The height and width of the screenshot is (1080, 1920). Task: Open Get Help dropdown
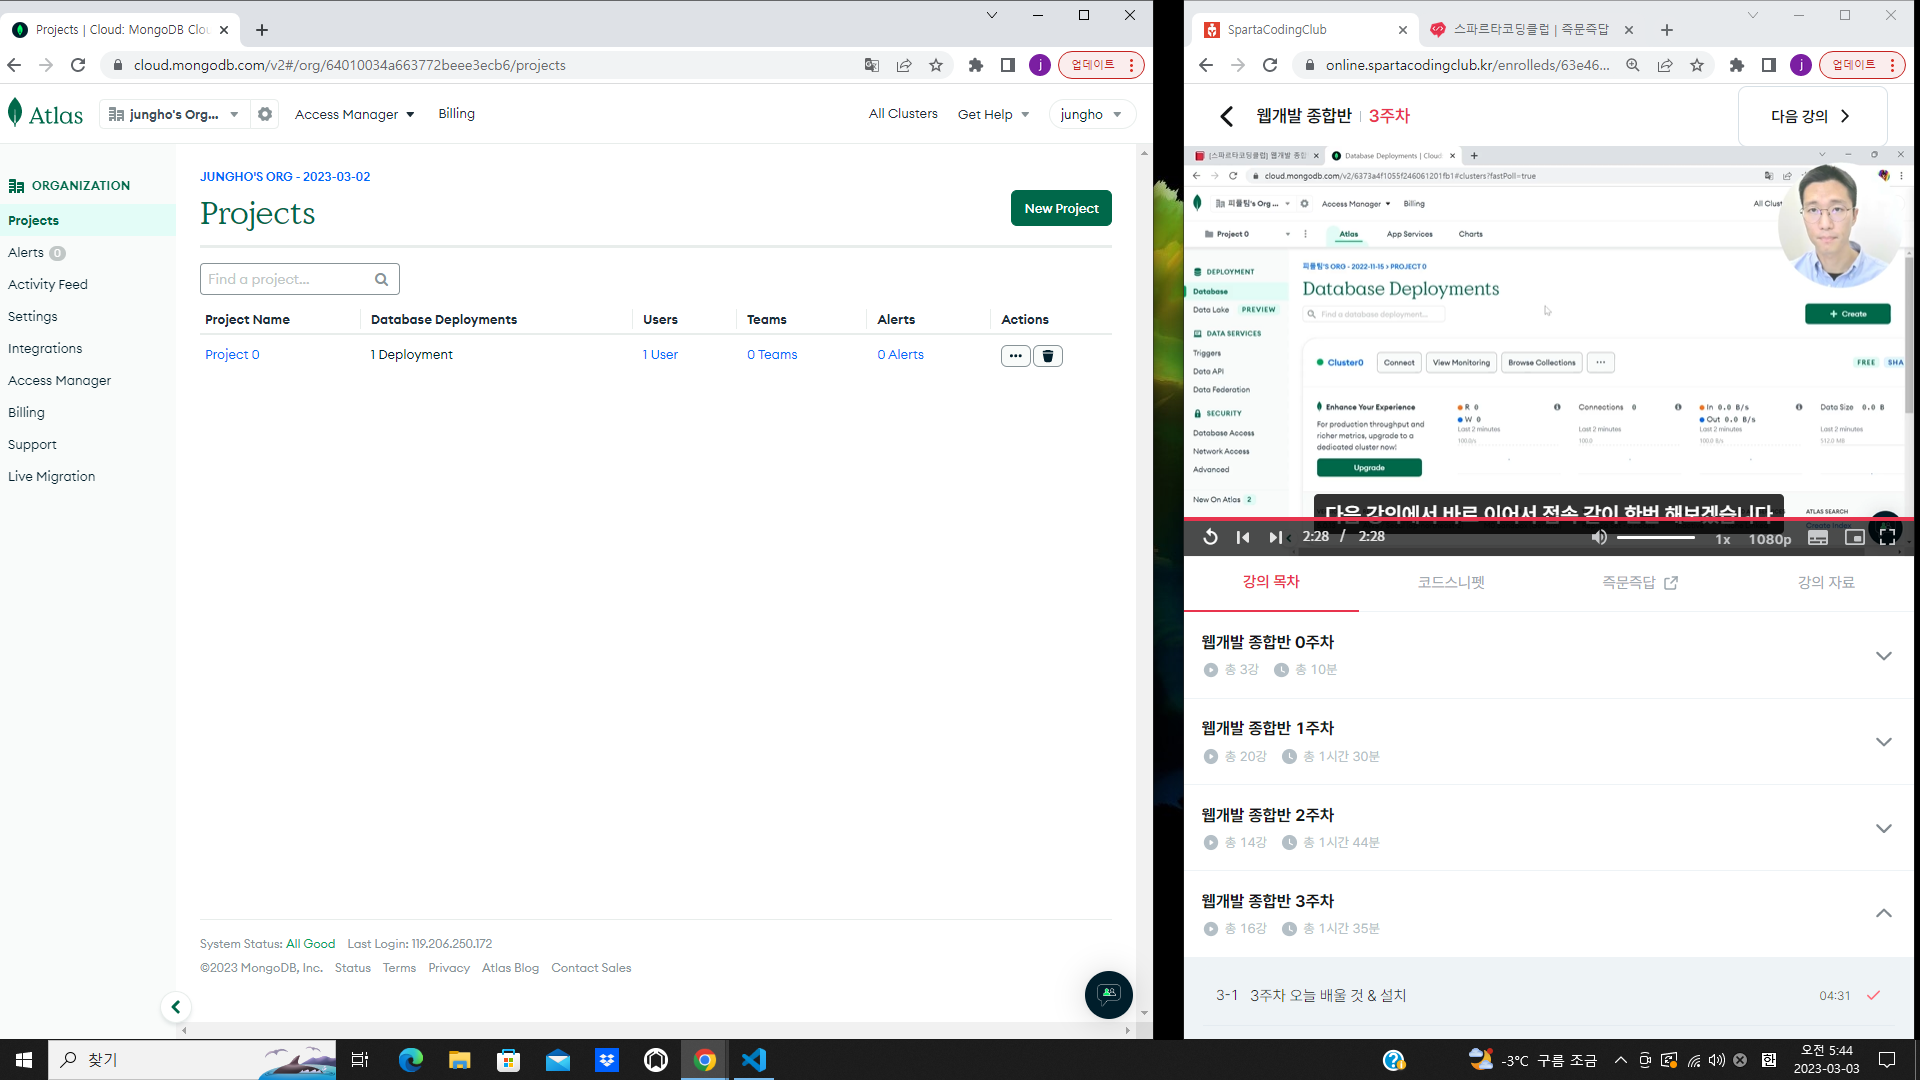tap(993, 115)
